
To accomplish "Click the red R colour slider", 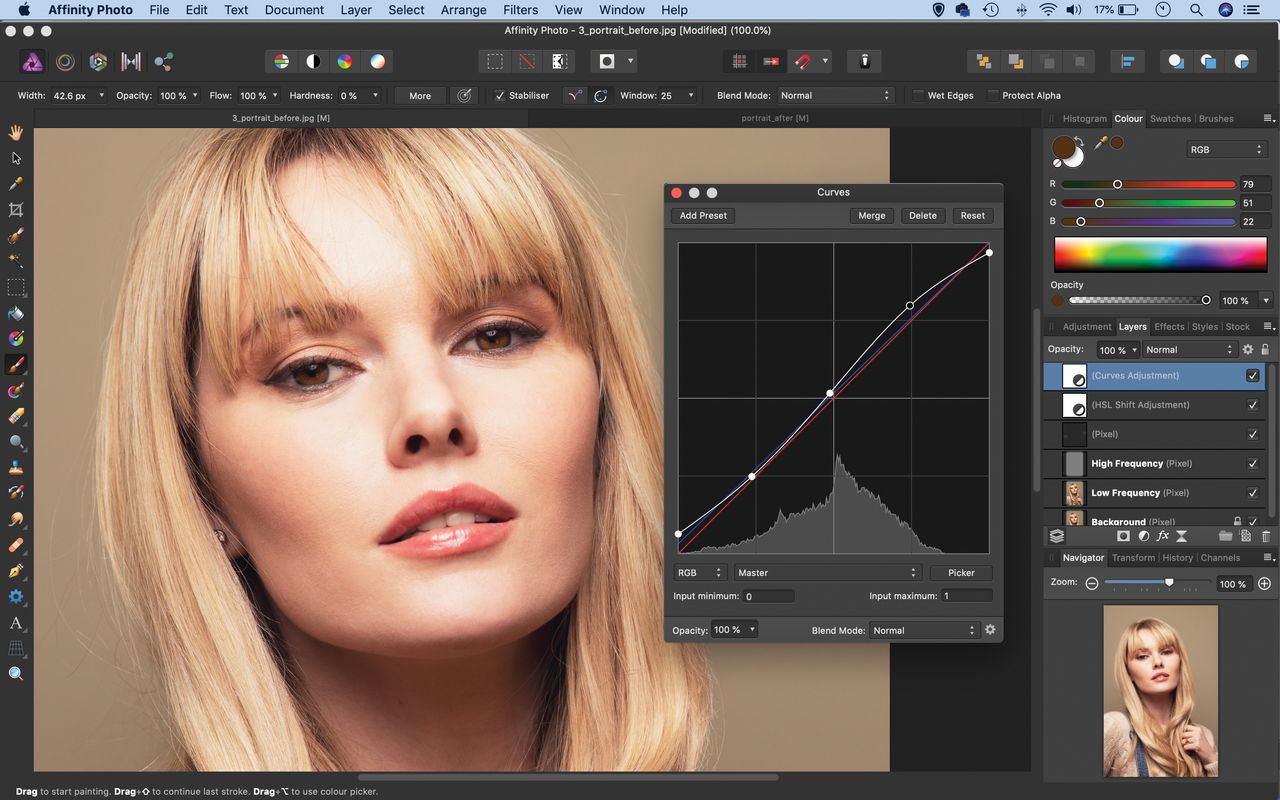I will coord(1148,185).
